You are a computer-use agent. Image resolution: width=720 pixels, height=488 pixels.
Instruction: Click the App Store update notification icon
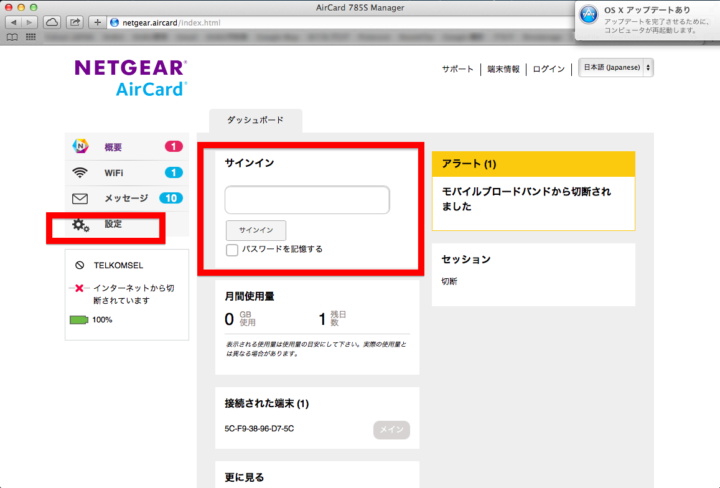pos(589,15)
